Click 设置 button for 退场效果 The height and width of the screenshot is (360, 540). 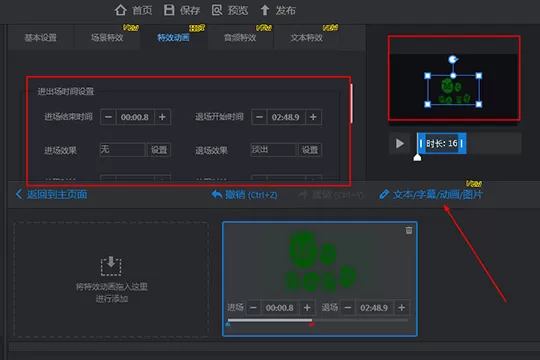point(310,150)
